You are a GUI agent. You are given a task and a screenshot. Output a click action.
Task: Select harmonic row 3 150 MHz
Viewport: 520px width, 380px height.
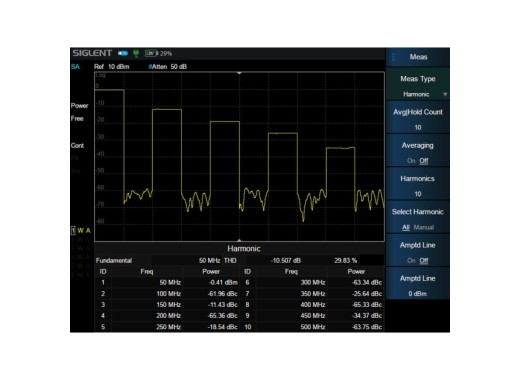[167, 305]
